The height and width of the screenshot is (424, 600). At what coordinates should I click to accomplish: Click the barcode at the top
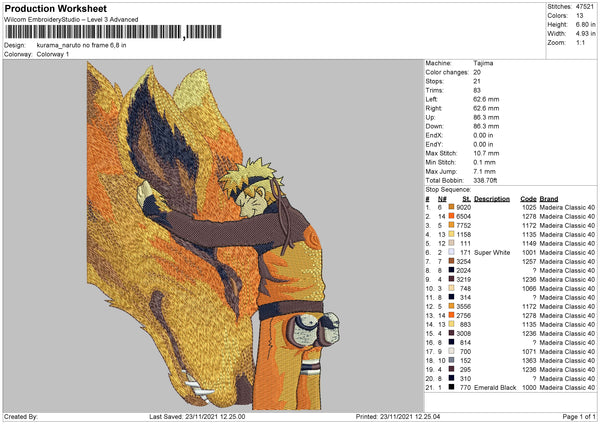(x=113, y=32)
